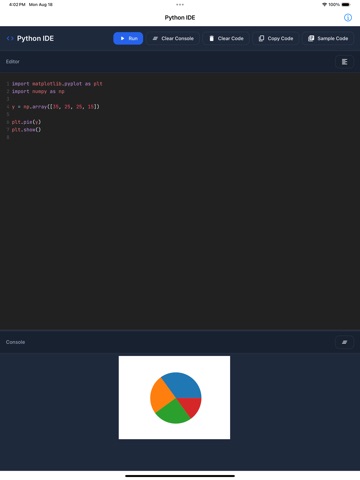Image resolution: width=360 pixels, height=480 pixels.
Task: Clear Code in the editor
Action: (226, 38)
